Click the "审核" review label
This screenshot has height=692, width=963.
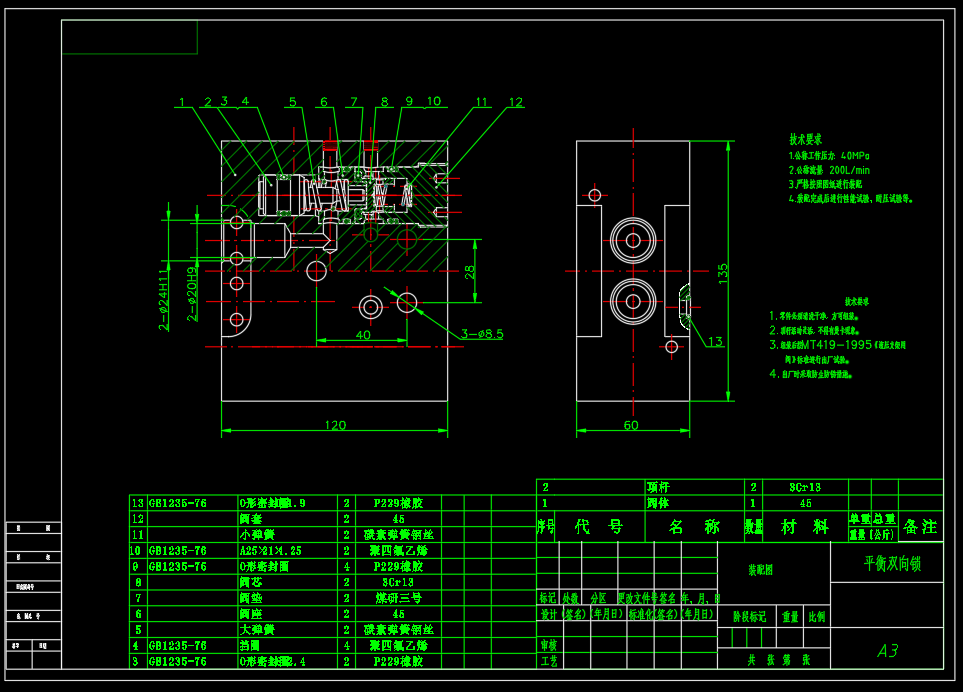point(549,645)
